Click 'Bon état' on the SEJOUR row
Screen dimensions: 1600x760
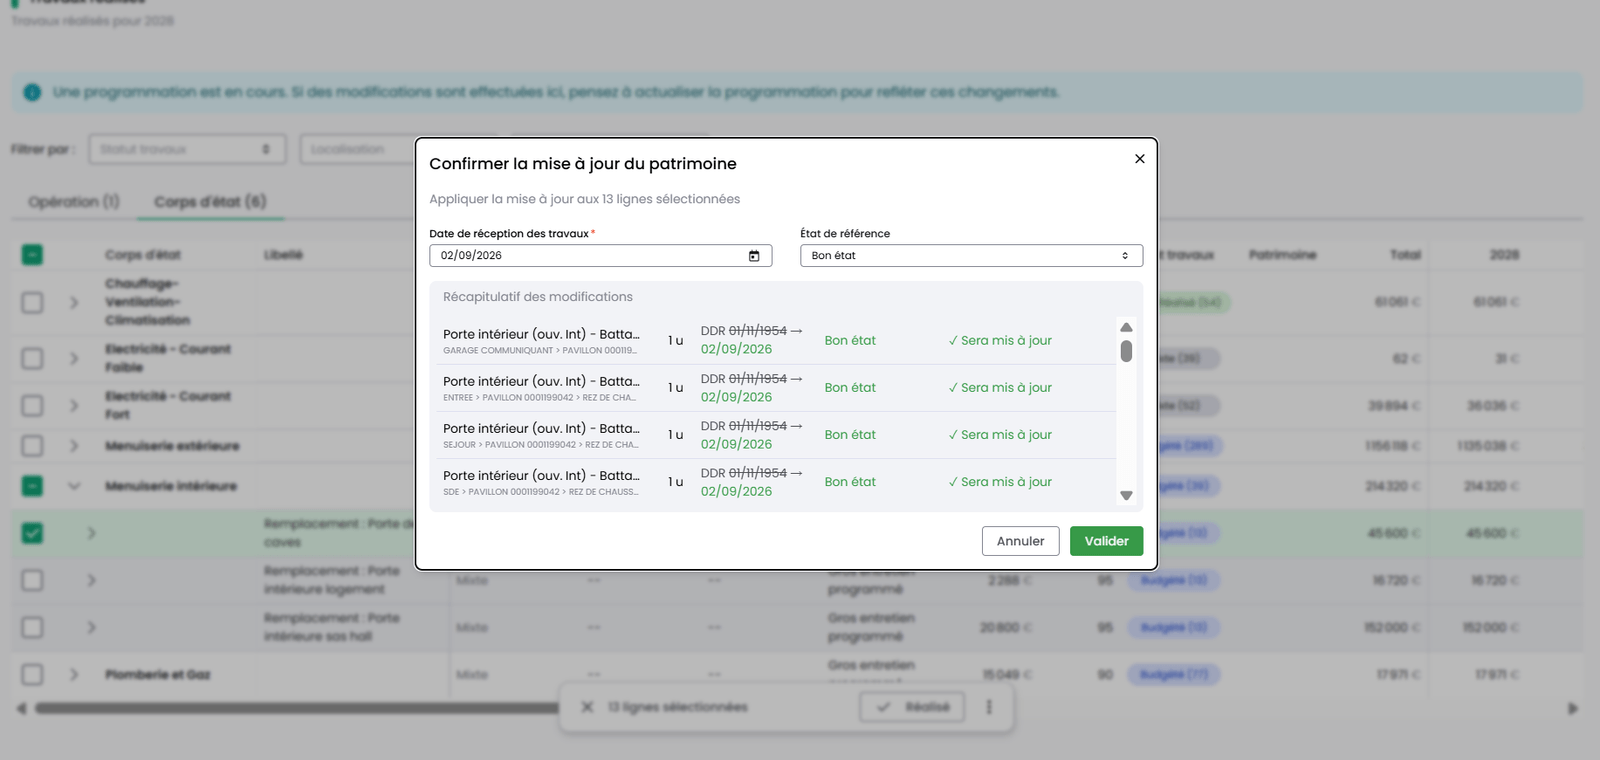click(850, 435)
